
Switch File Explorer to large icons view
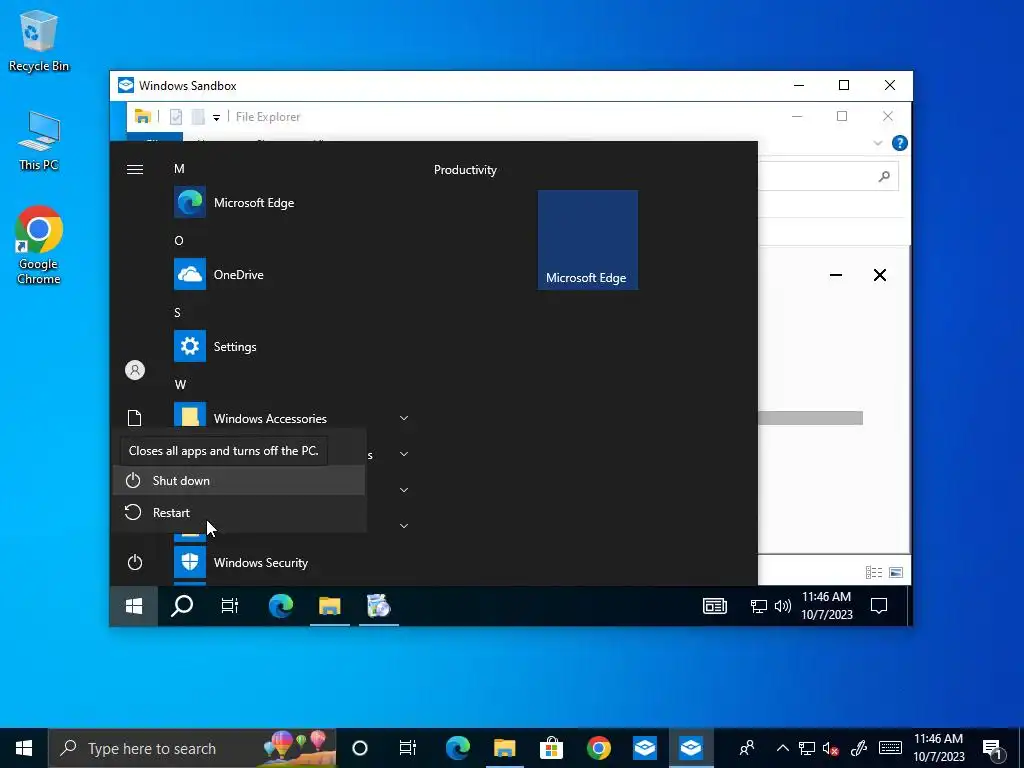[896, 573]
